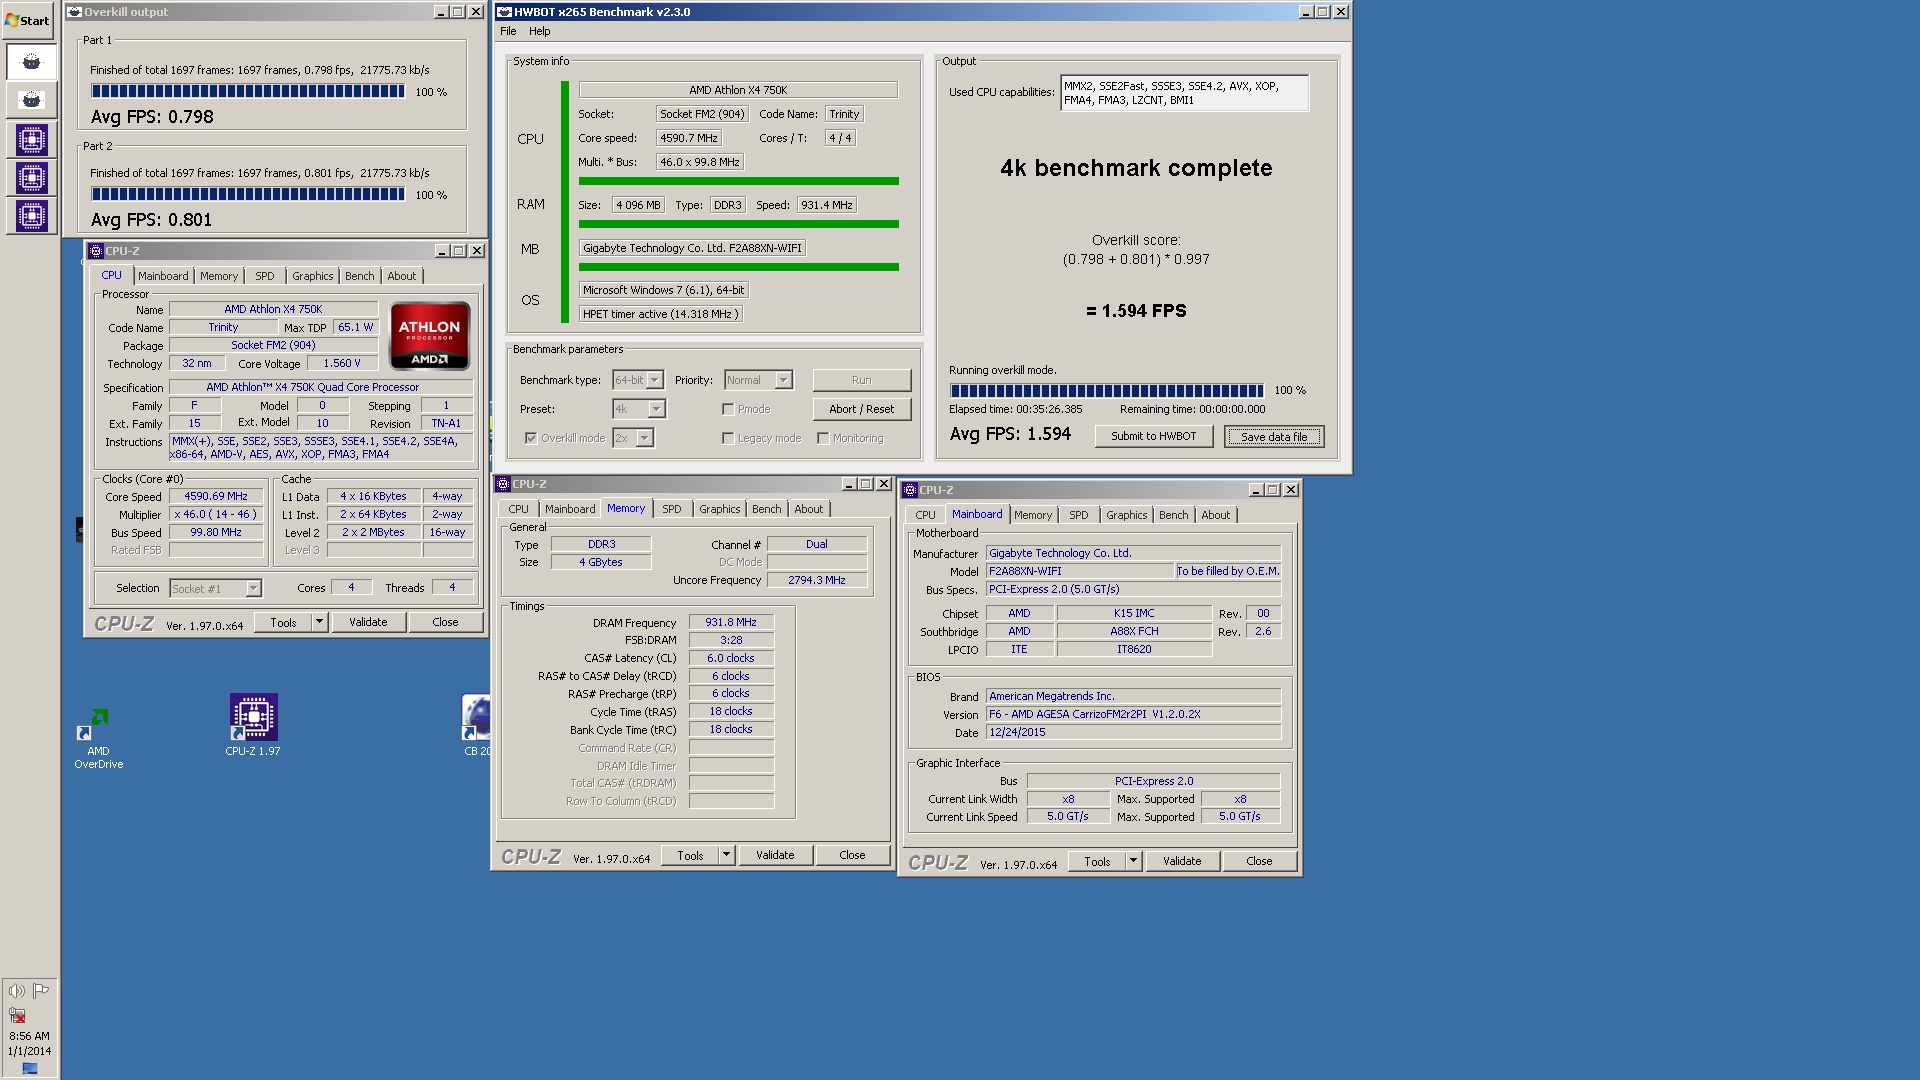Expand Tools arrow in CPU-Z Mainboard window
This screenshot has width=1920, height=1080.
click(1133, 861)
